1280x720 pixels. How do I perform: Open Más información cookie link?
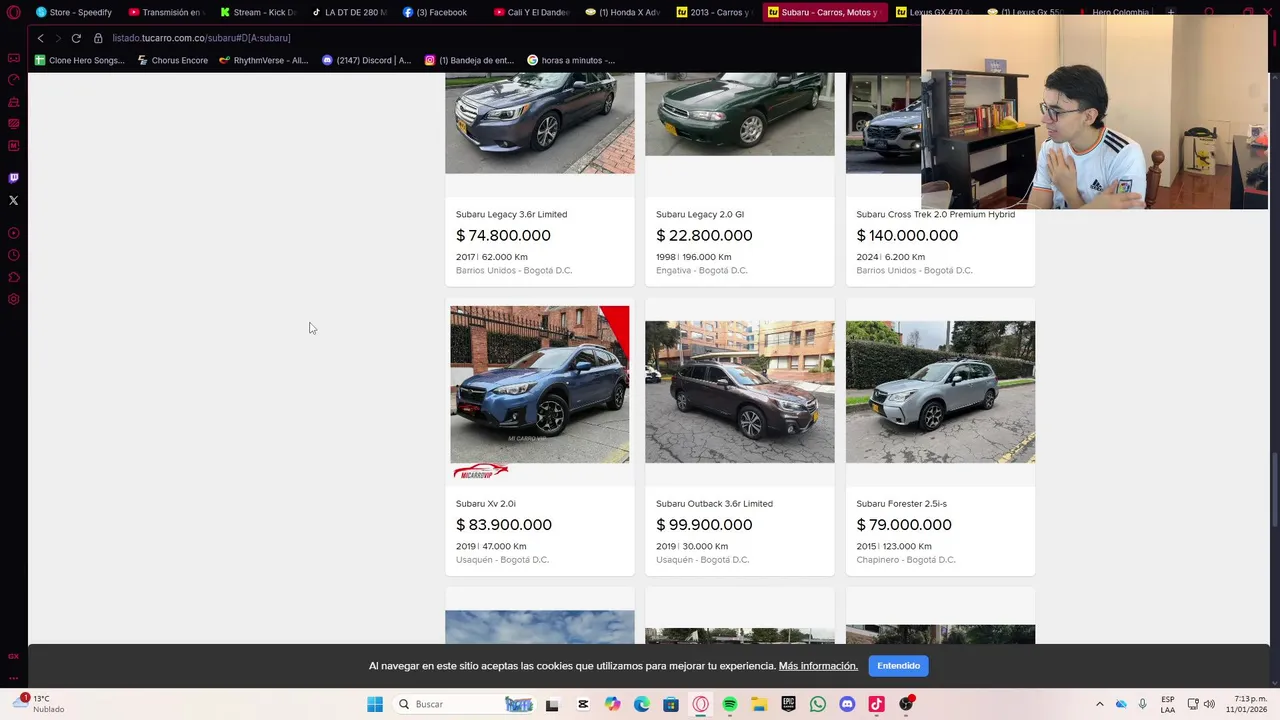(x=818, y=666)
